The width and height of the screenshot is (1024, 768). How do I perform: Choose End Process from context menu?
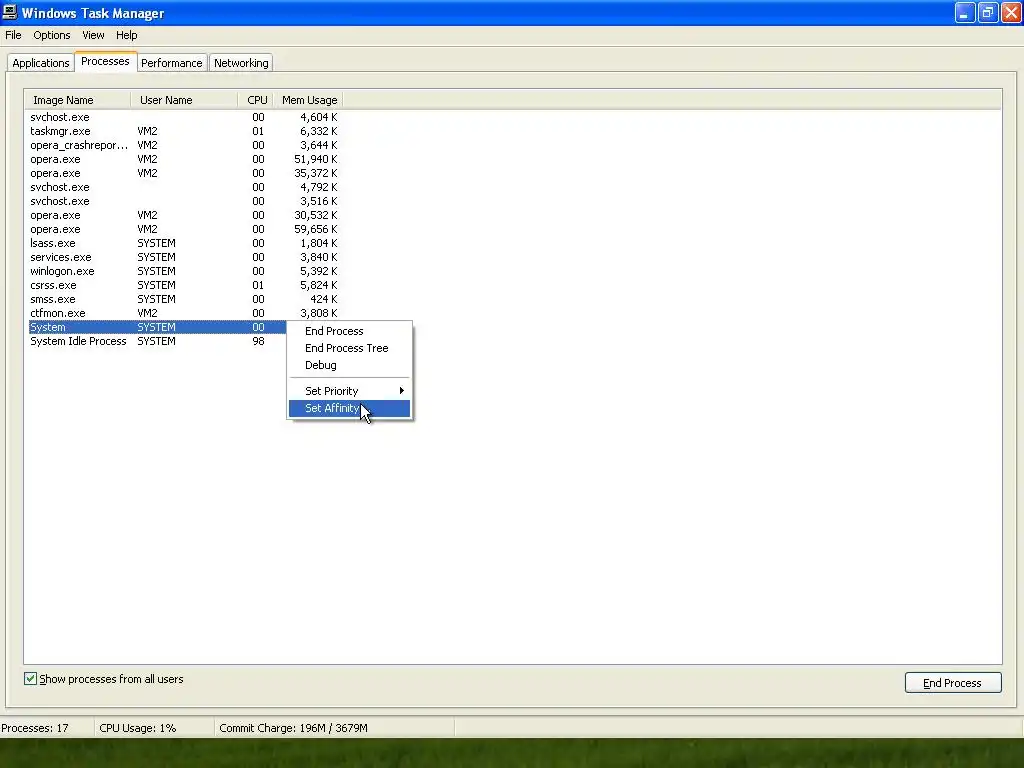tap(349, 331)
